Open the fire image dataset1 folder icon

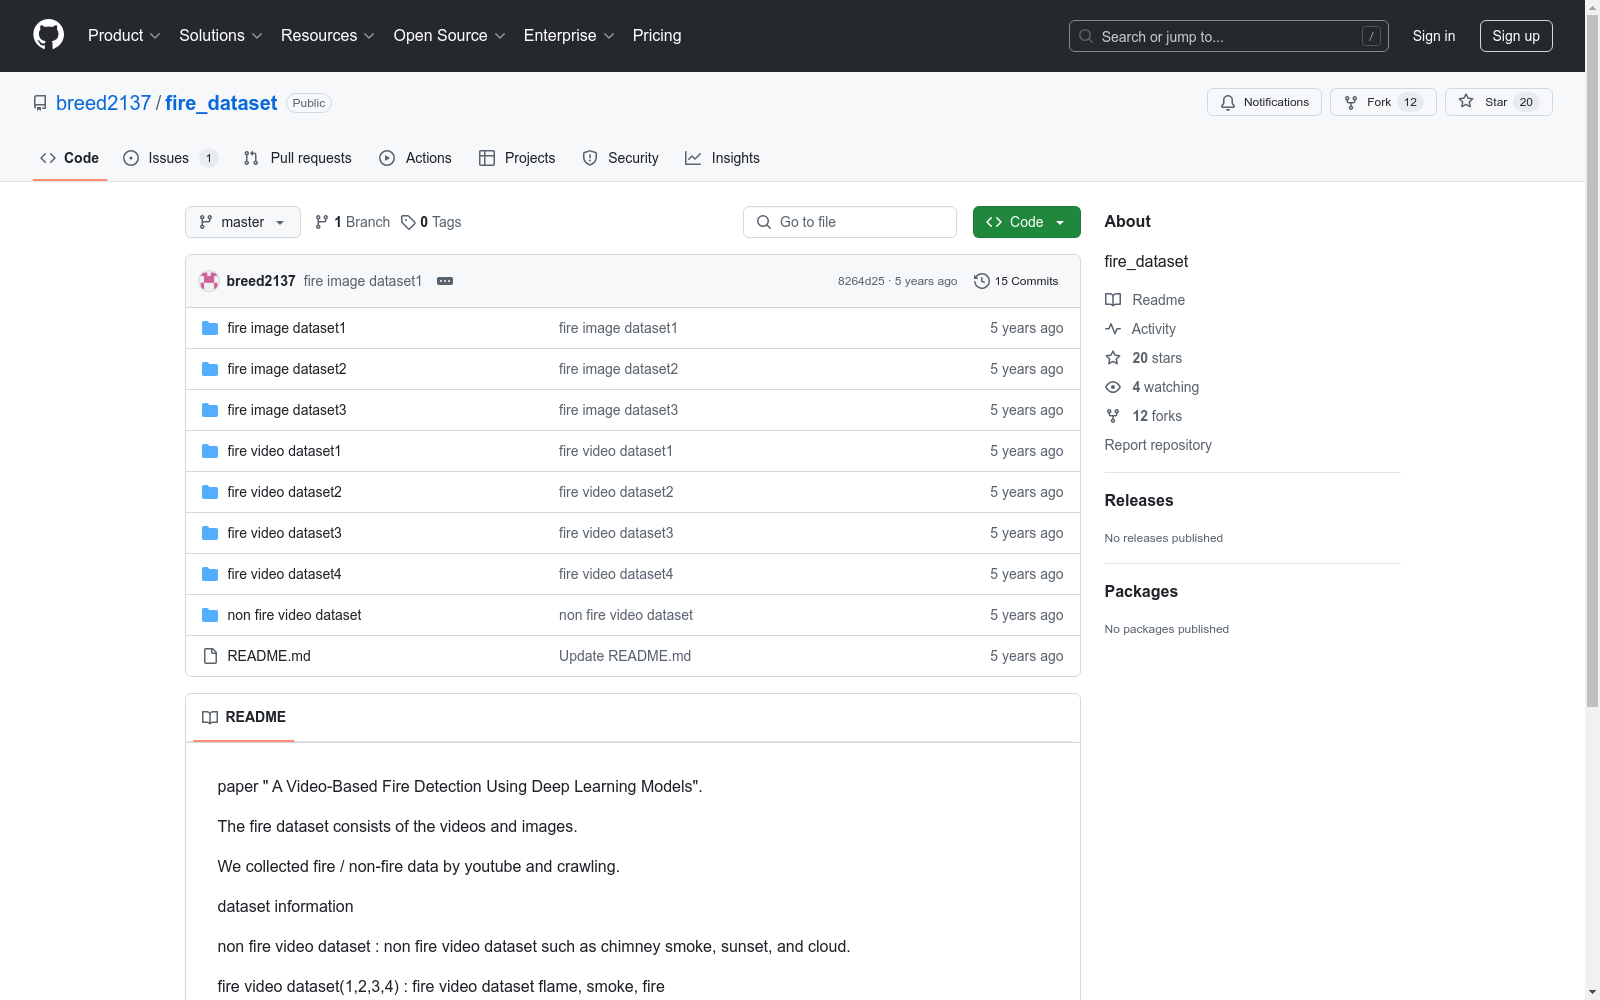pos(210,328)
